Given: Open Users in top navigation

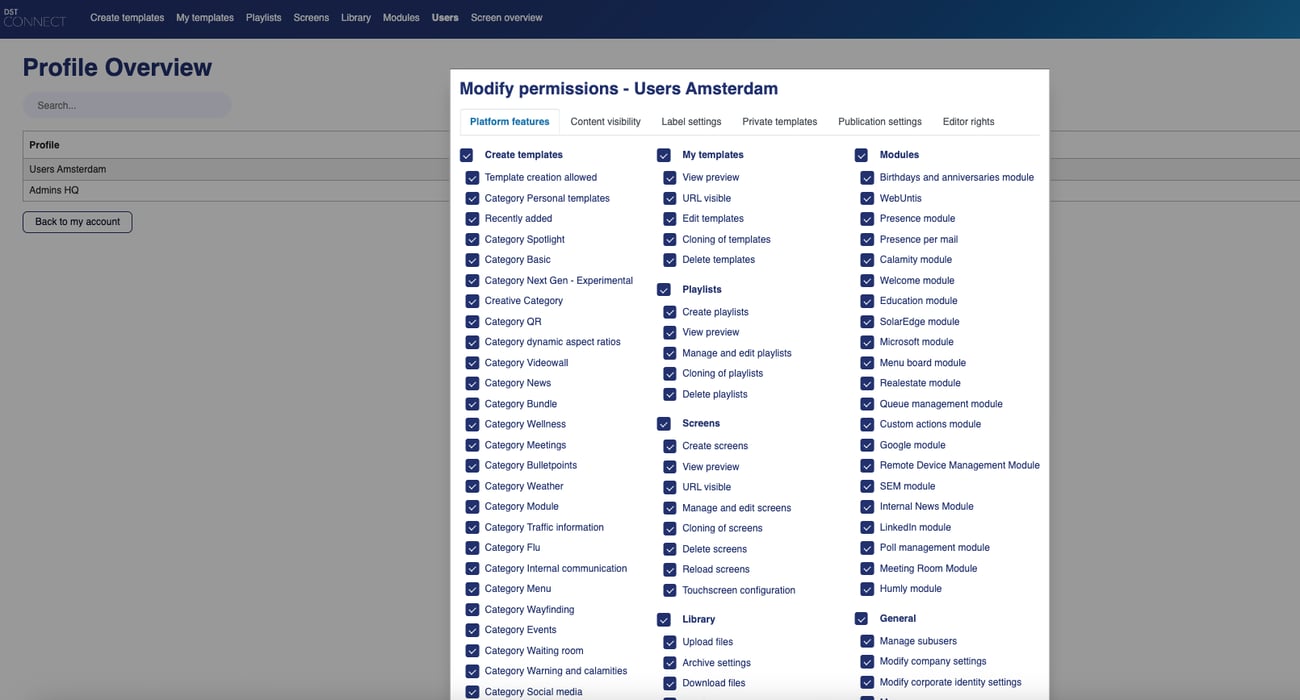Looking at the screenshot, I should click(445, 18).
